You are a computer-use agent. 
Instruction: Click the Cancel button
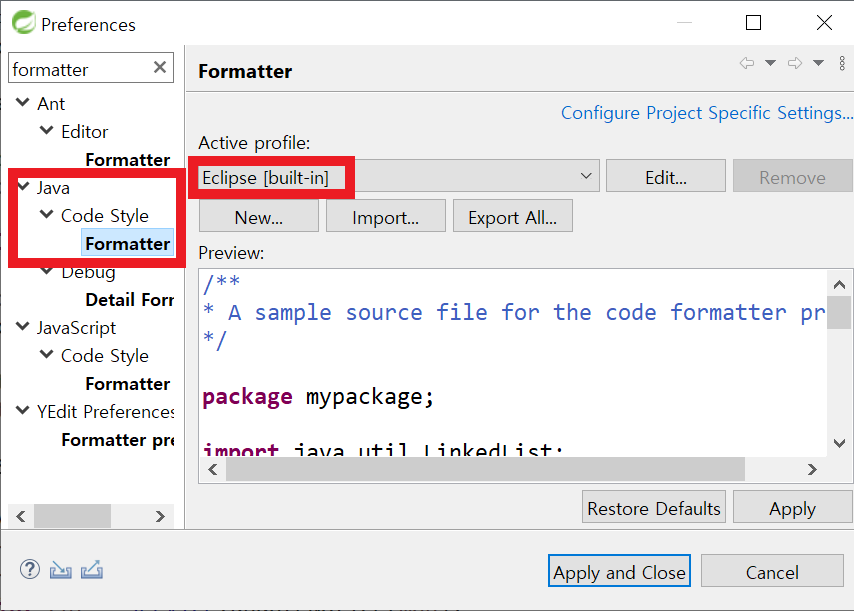pyautogui.click(x=772, y=571)
